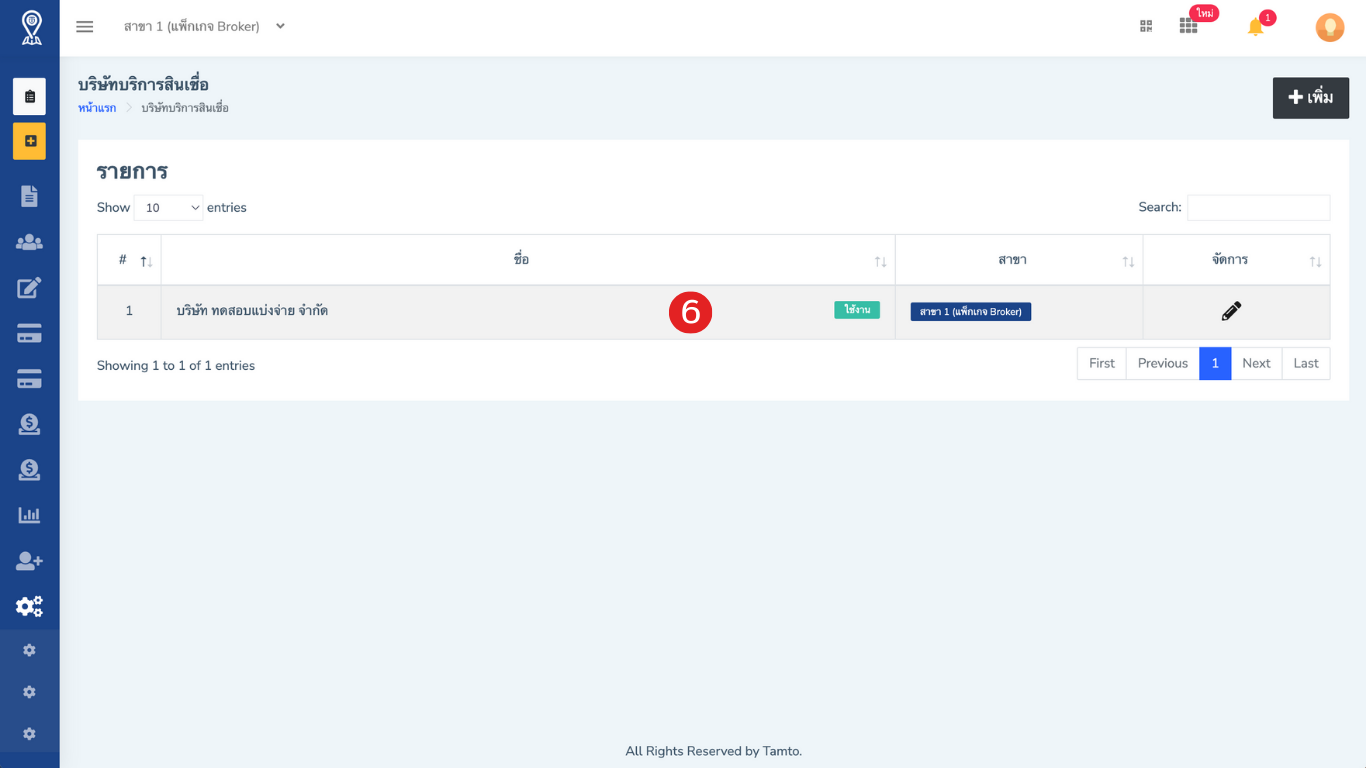Sort the table by สาขา column
Image resolution: width=1366 pixels, height=768 pixels.
(x=1019, y=260)
